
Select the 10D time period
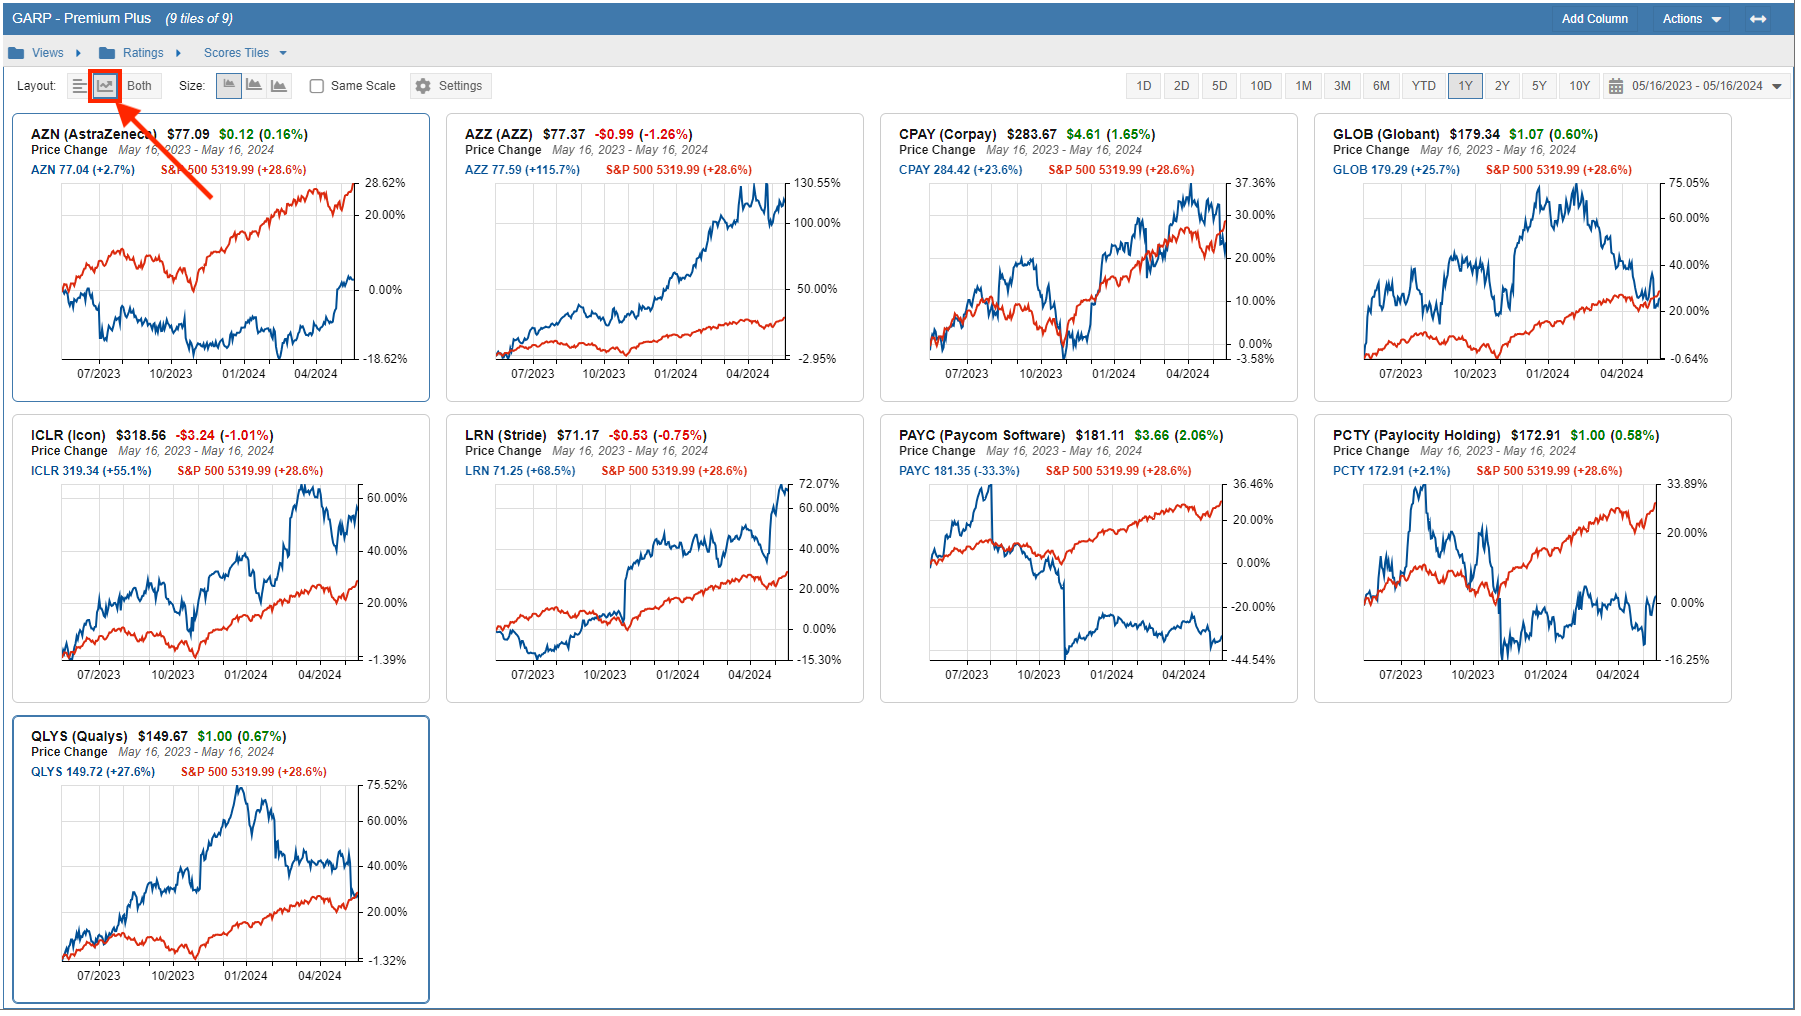click(x=1261, y=86)
